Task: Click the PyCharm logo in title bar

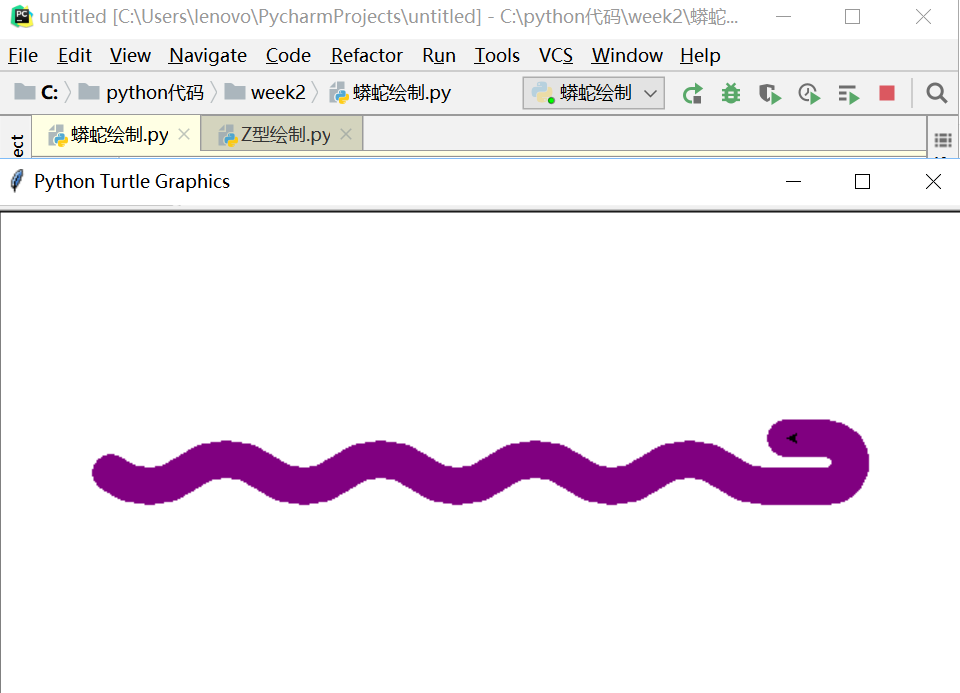Action: tap(22, 16)
